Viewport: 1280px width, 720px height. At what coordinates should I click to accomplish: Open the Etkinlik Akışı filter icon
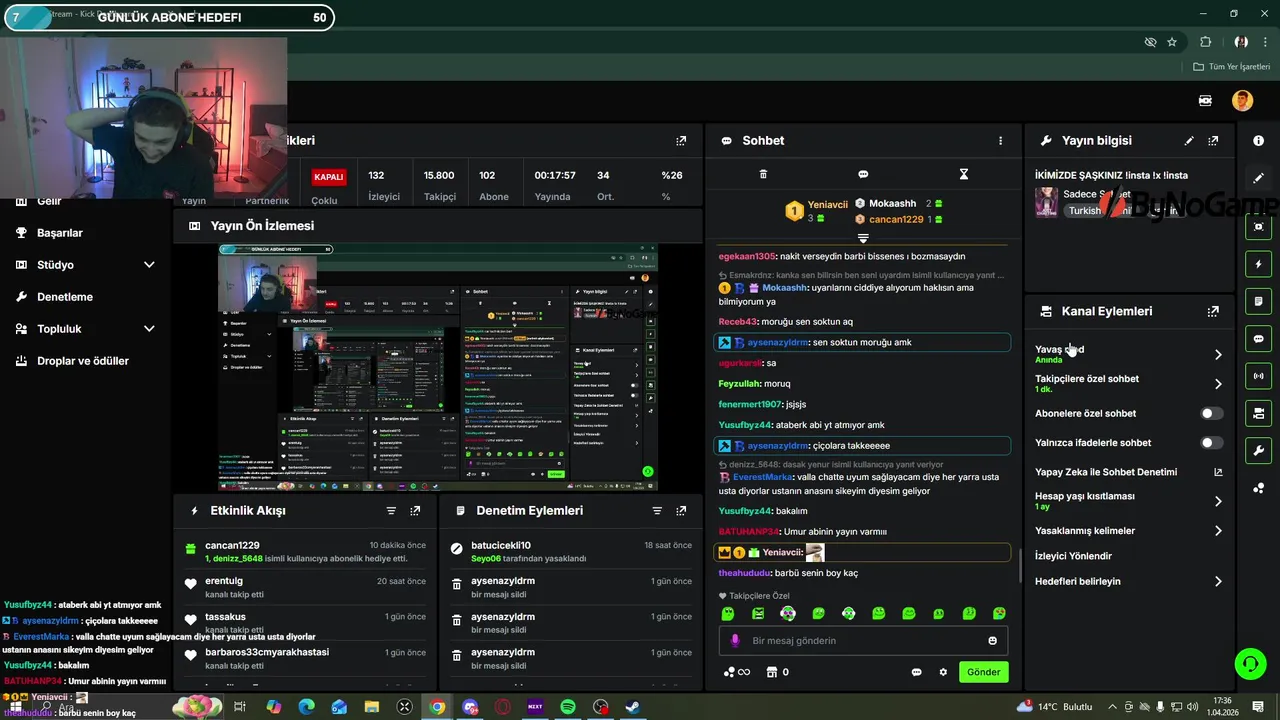[391, 510]
